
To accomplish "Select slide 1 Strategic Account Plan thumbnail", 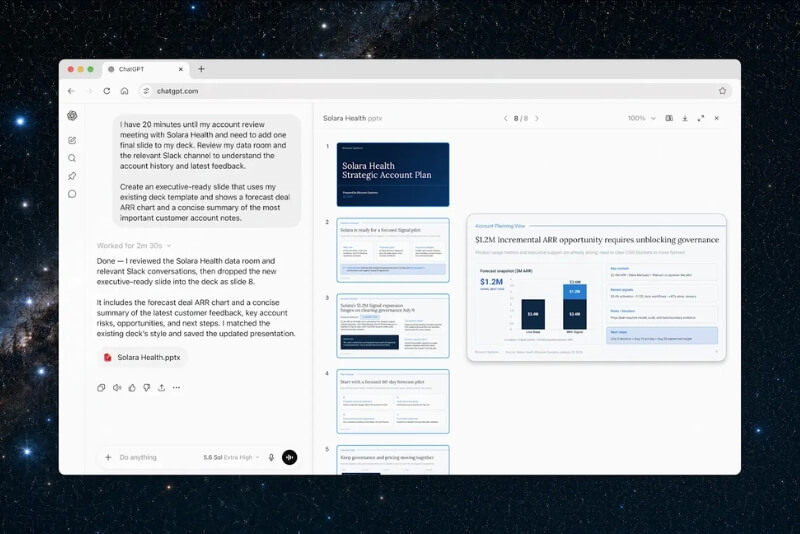I will 393,174.
